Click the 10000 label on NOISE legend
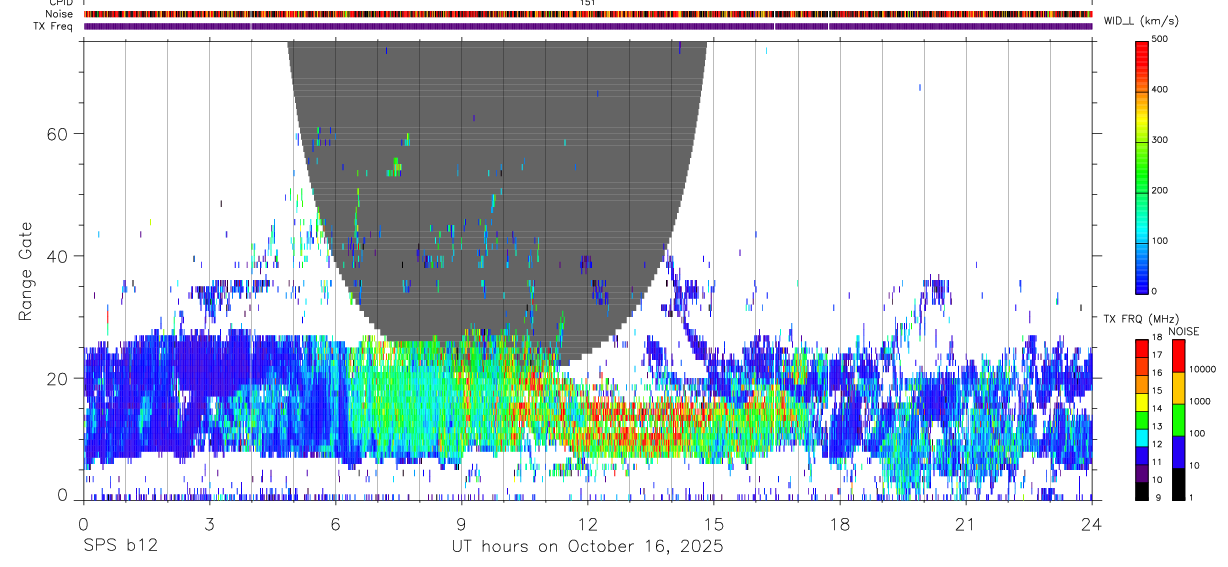The image size is (1228, 567). click(x=1202, y=369)
